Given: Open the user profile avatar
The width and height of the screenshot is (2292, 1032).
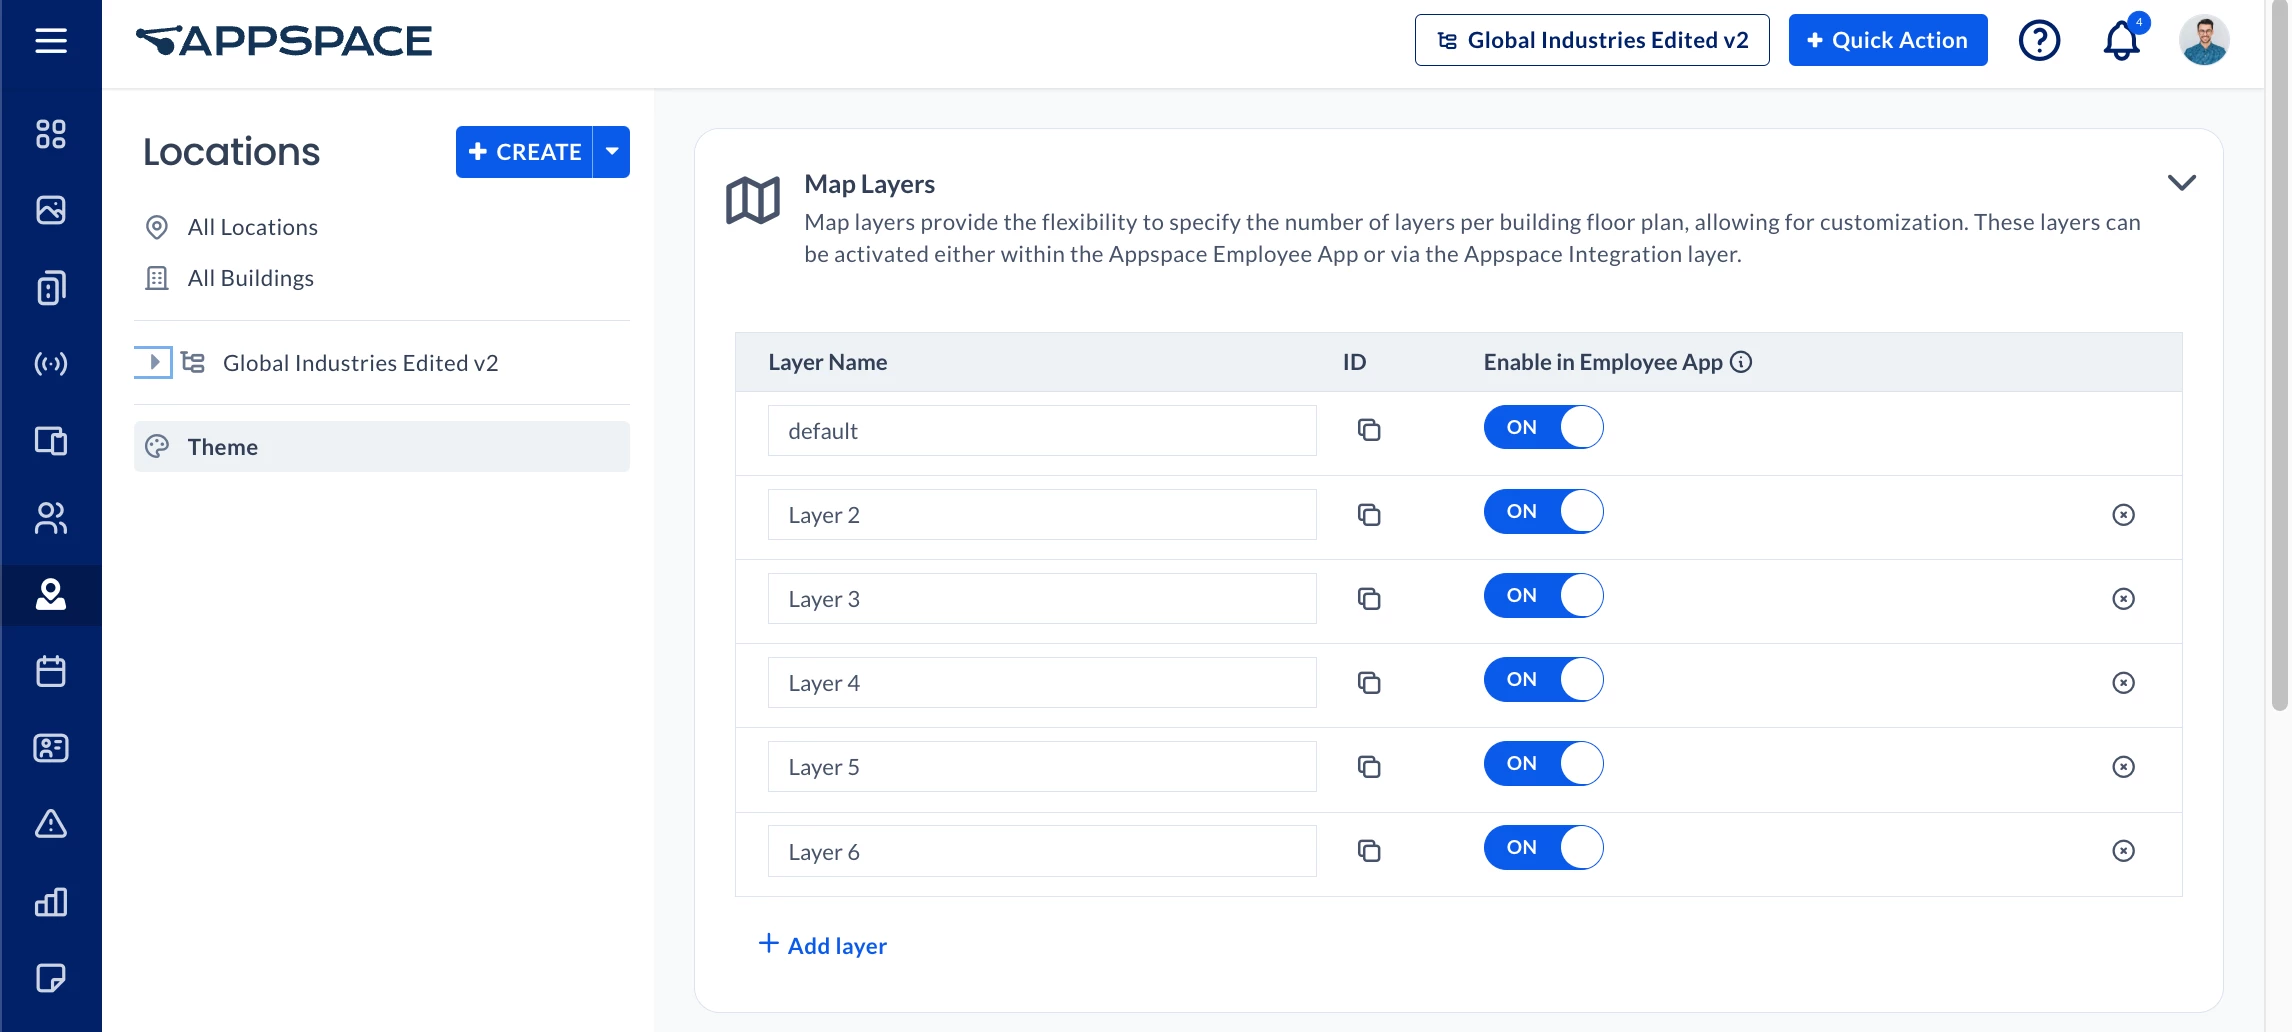Looking at the screenshot, I should tap(2204, 41).
